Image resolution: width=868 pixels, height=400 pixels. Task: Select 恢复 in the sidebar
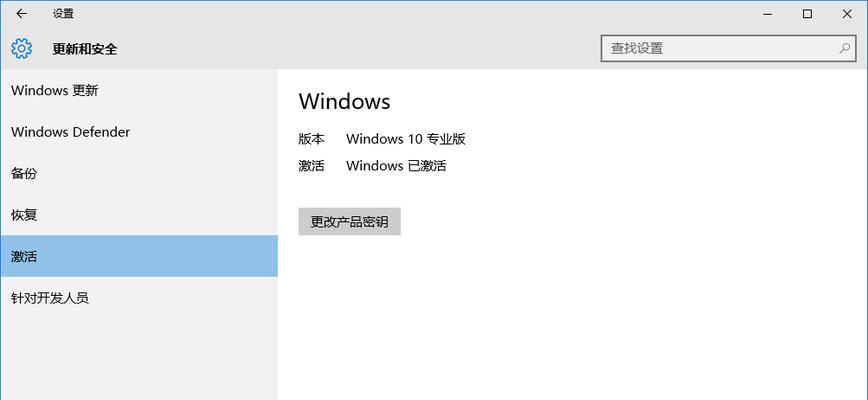click(138, 215)
